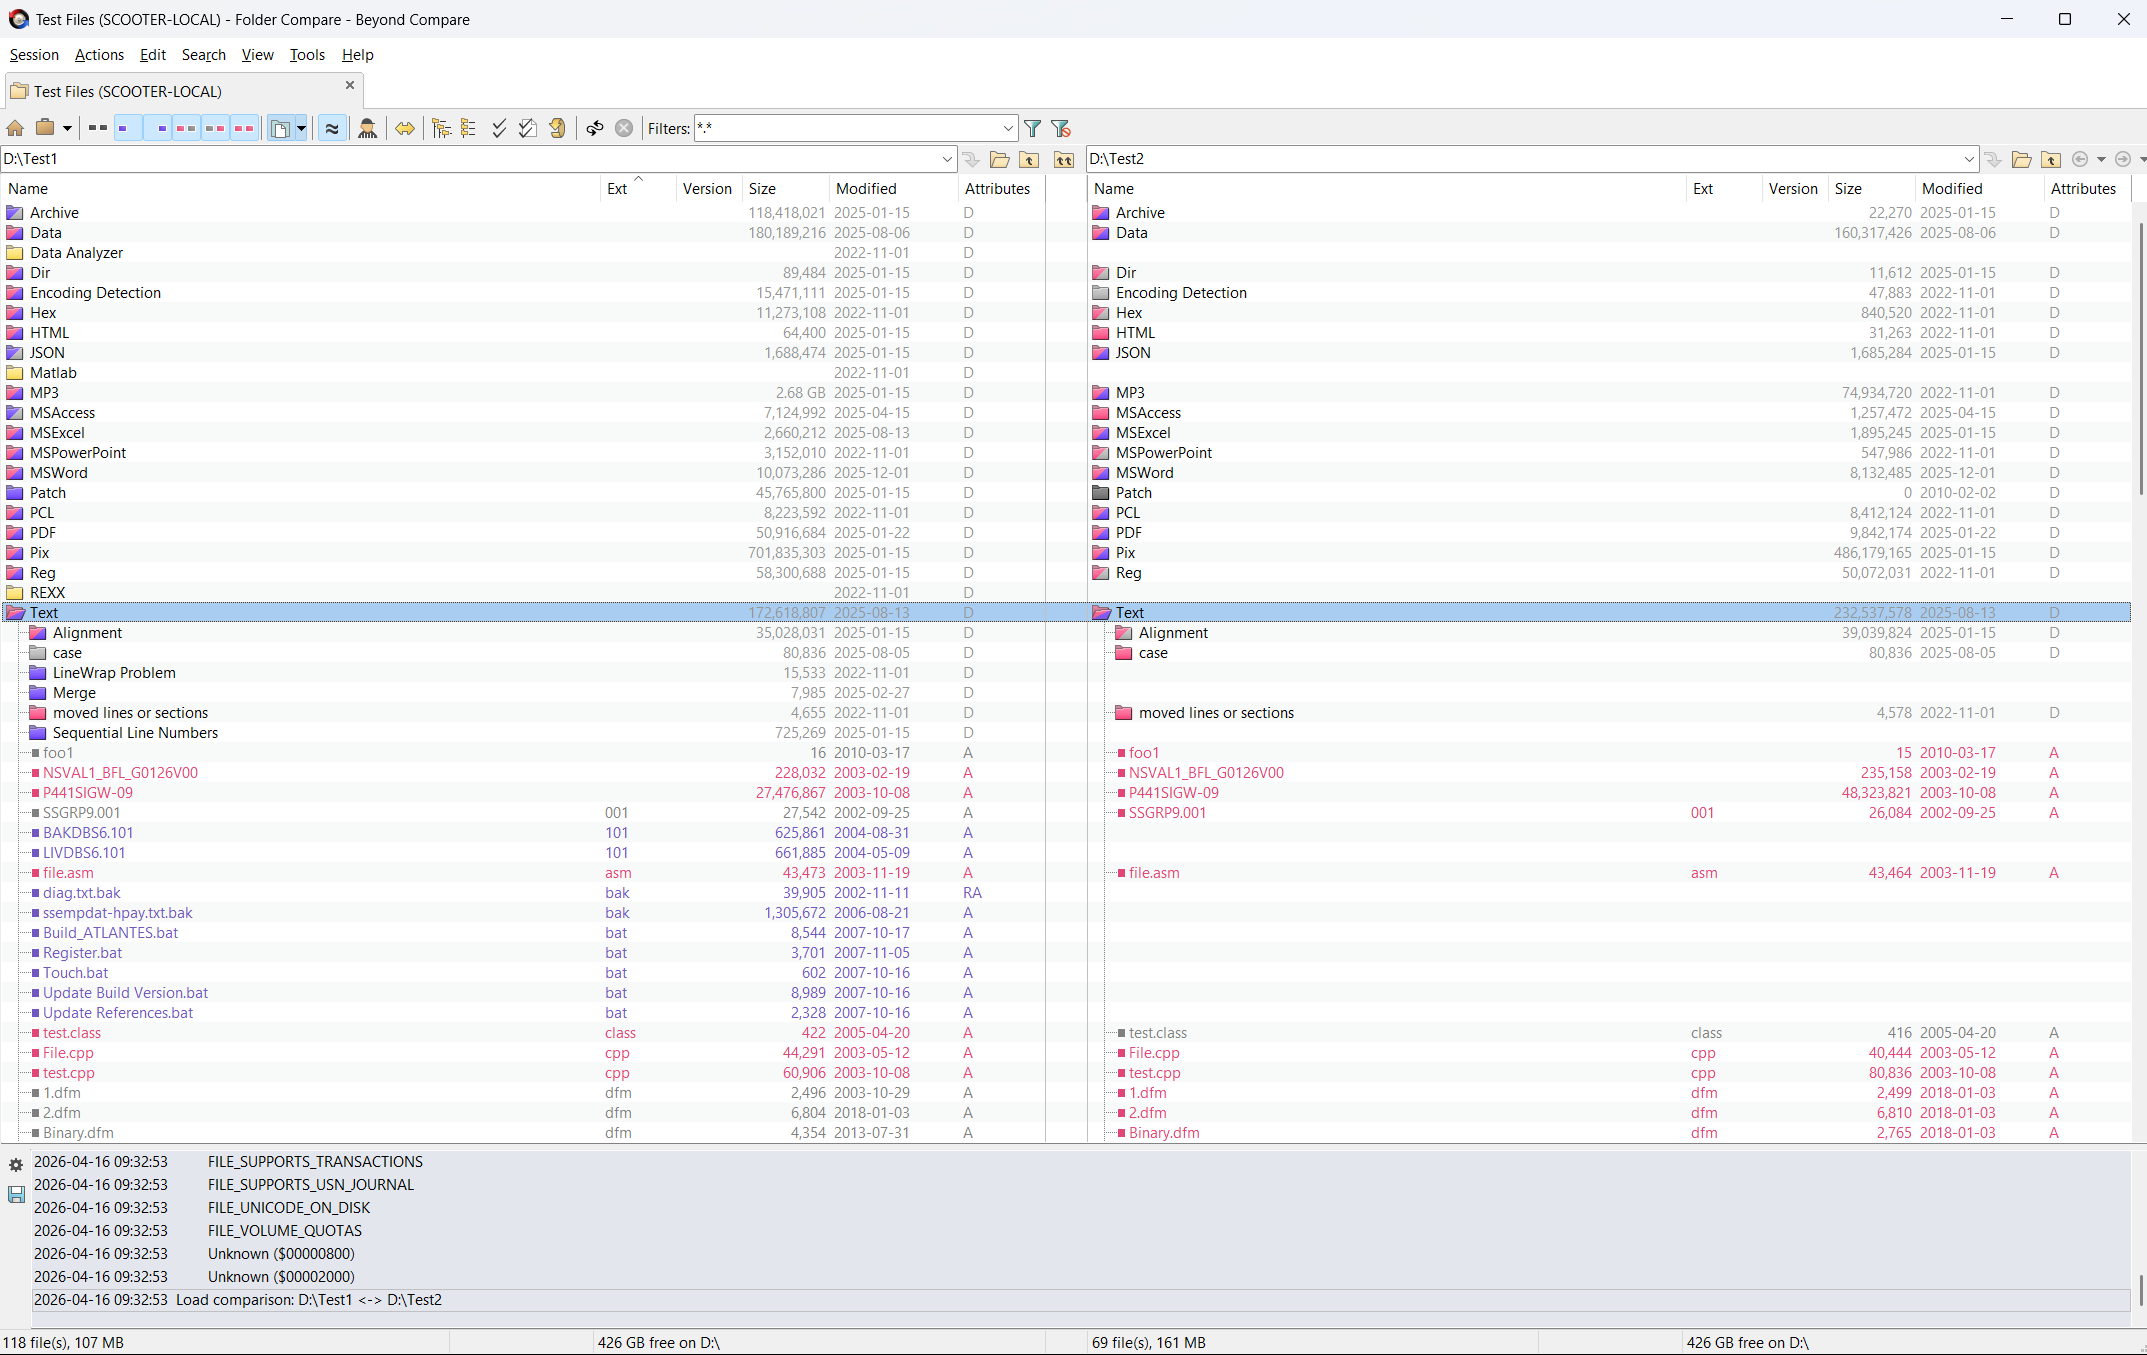The height and width of the screenshot is (1355, 2147).
Task: Click the Expand All tree icon
Action: [441, 128]
